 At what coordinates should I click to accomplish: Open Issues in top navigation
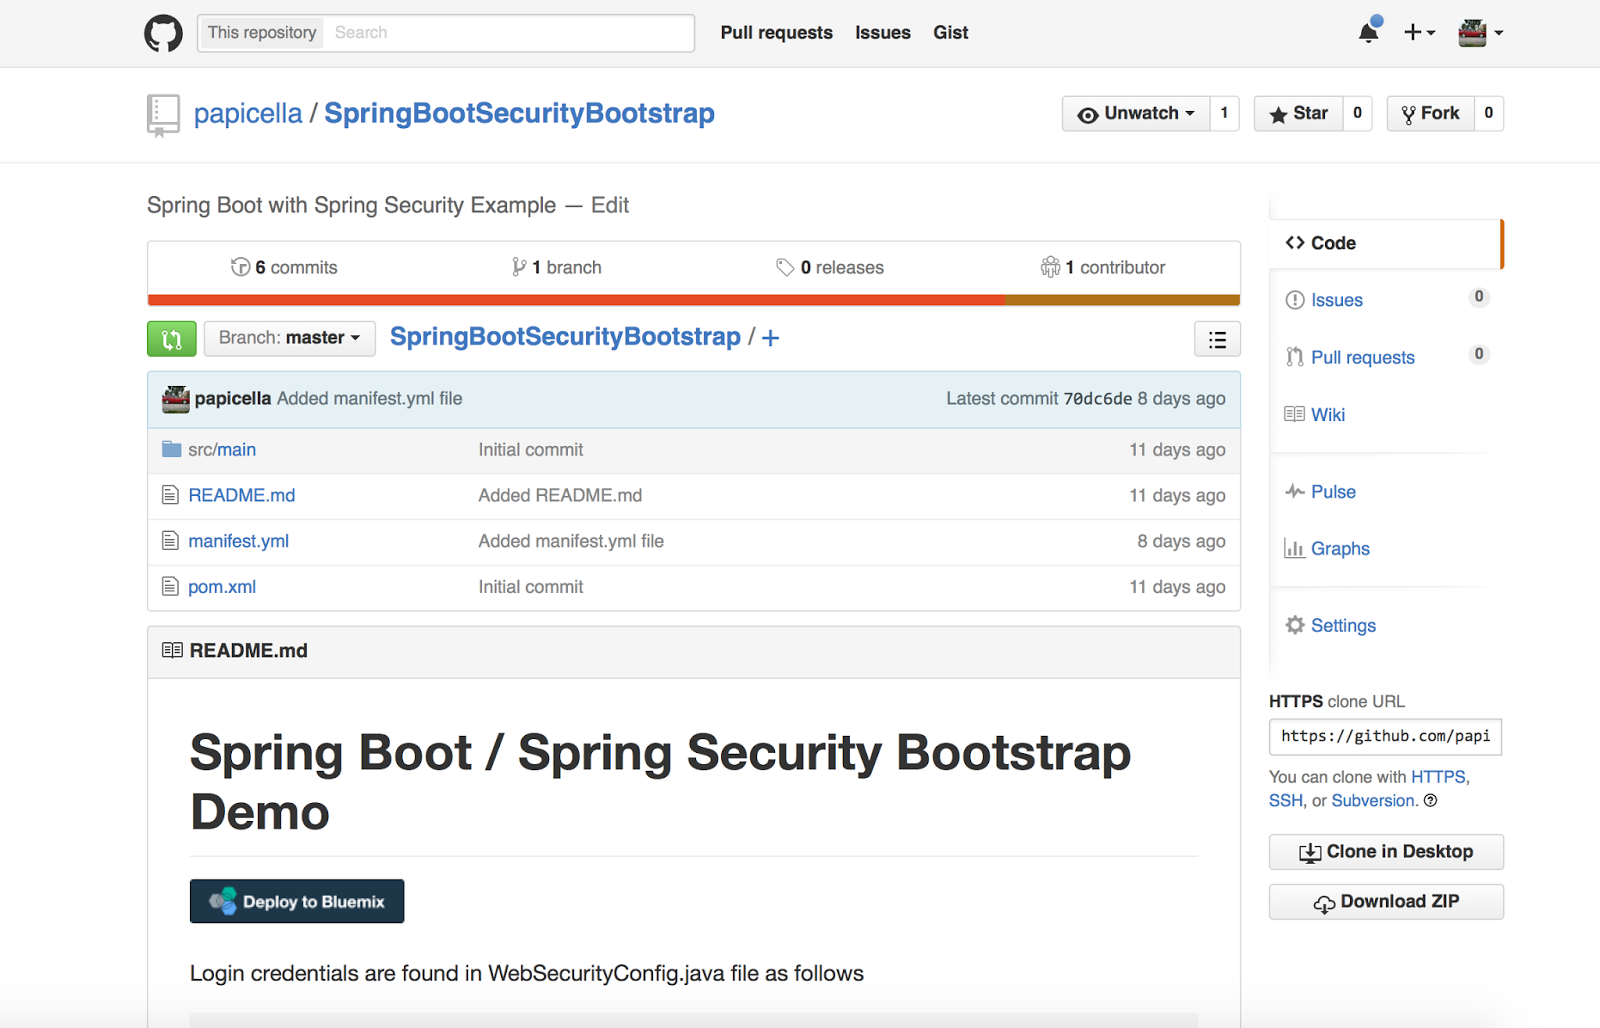coord(882,32)
